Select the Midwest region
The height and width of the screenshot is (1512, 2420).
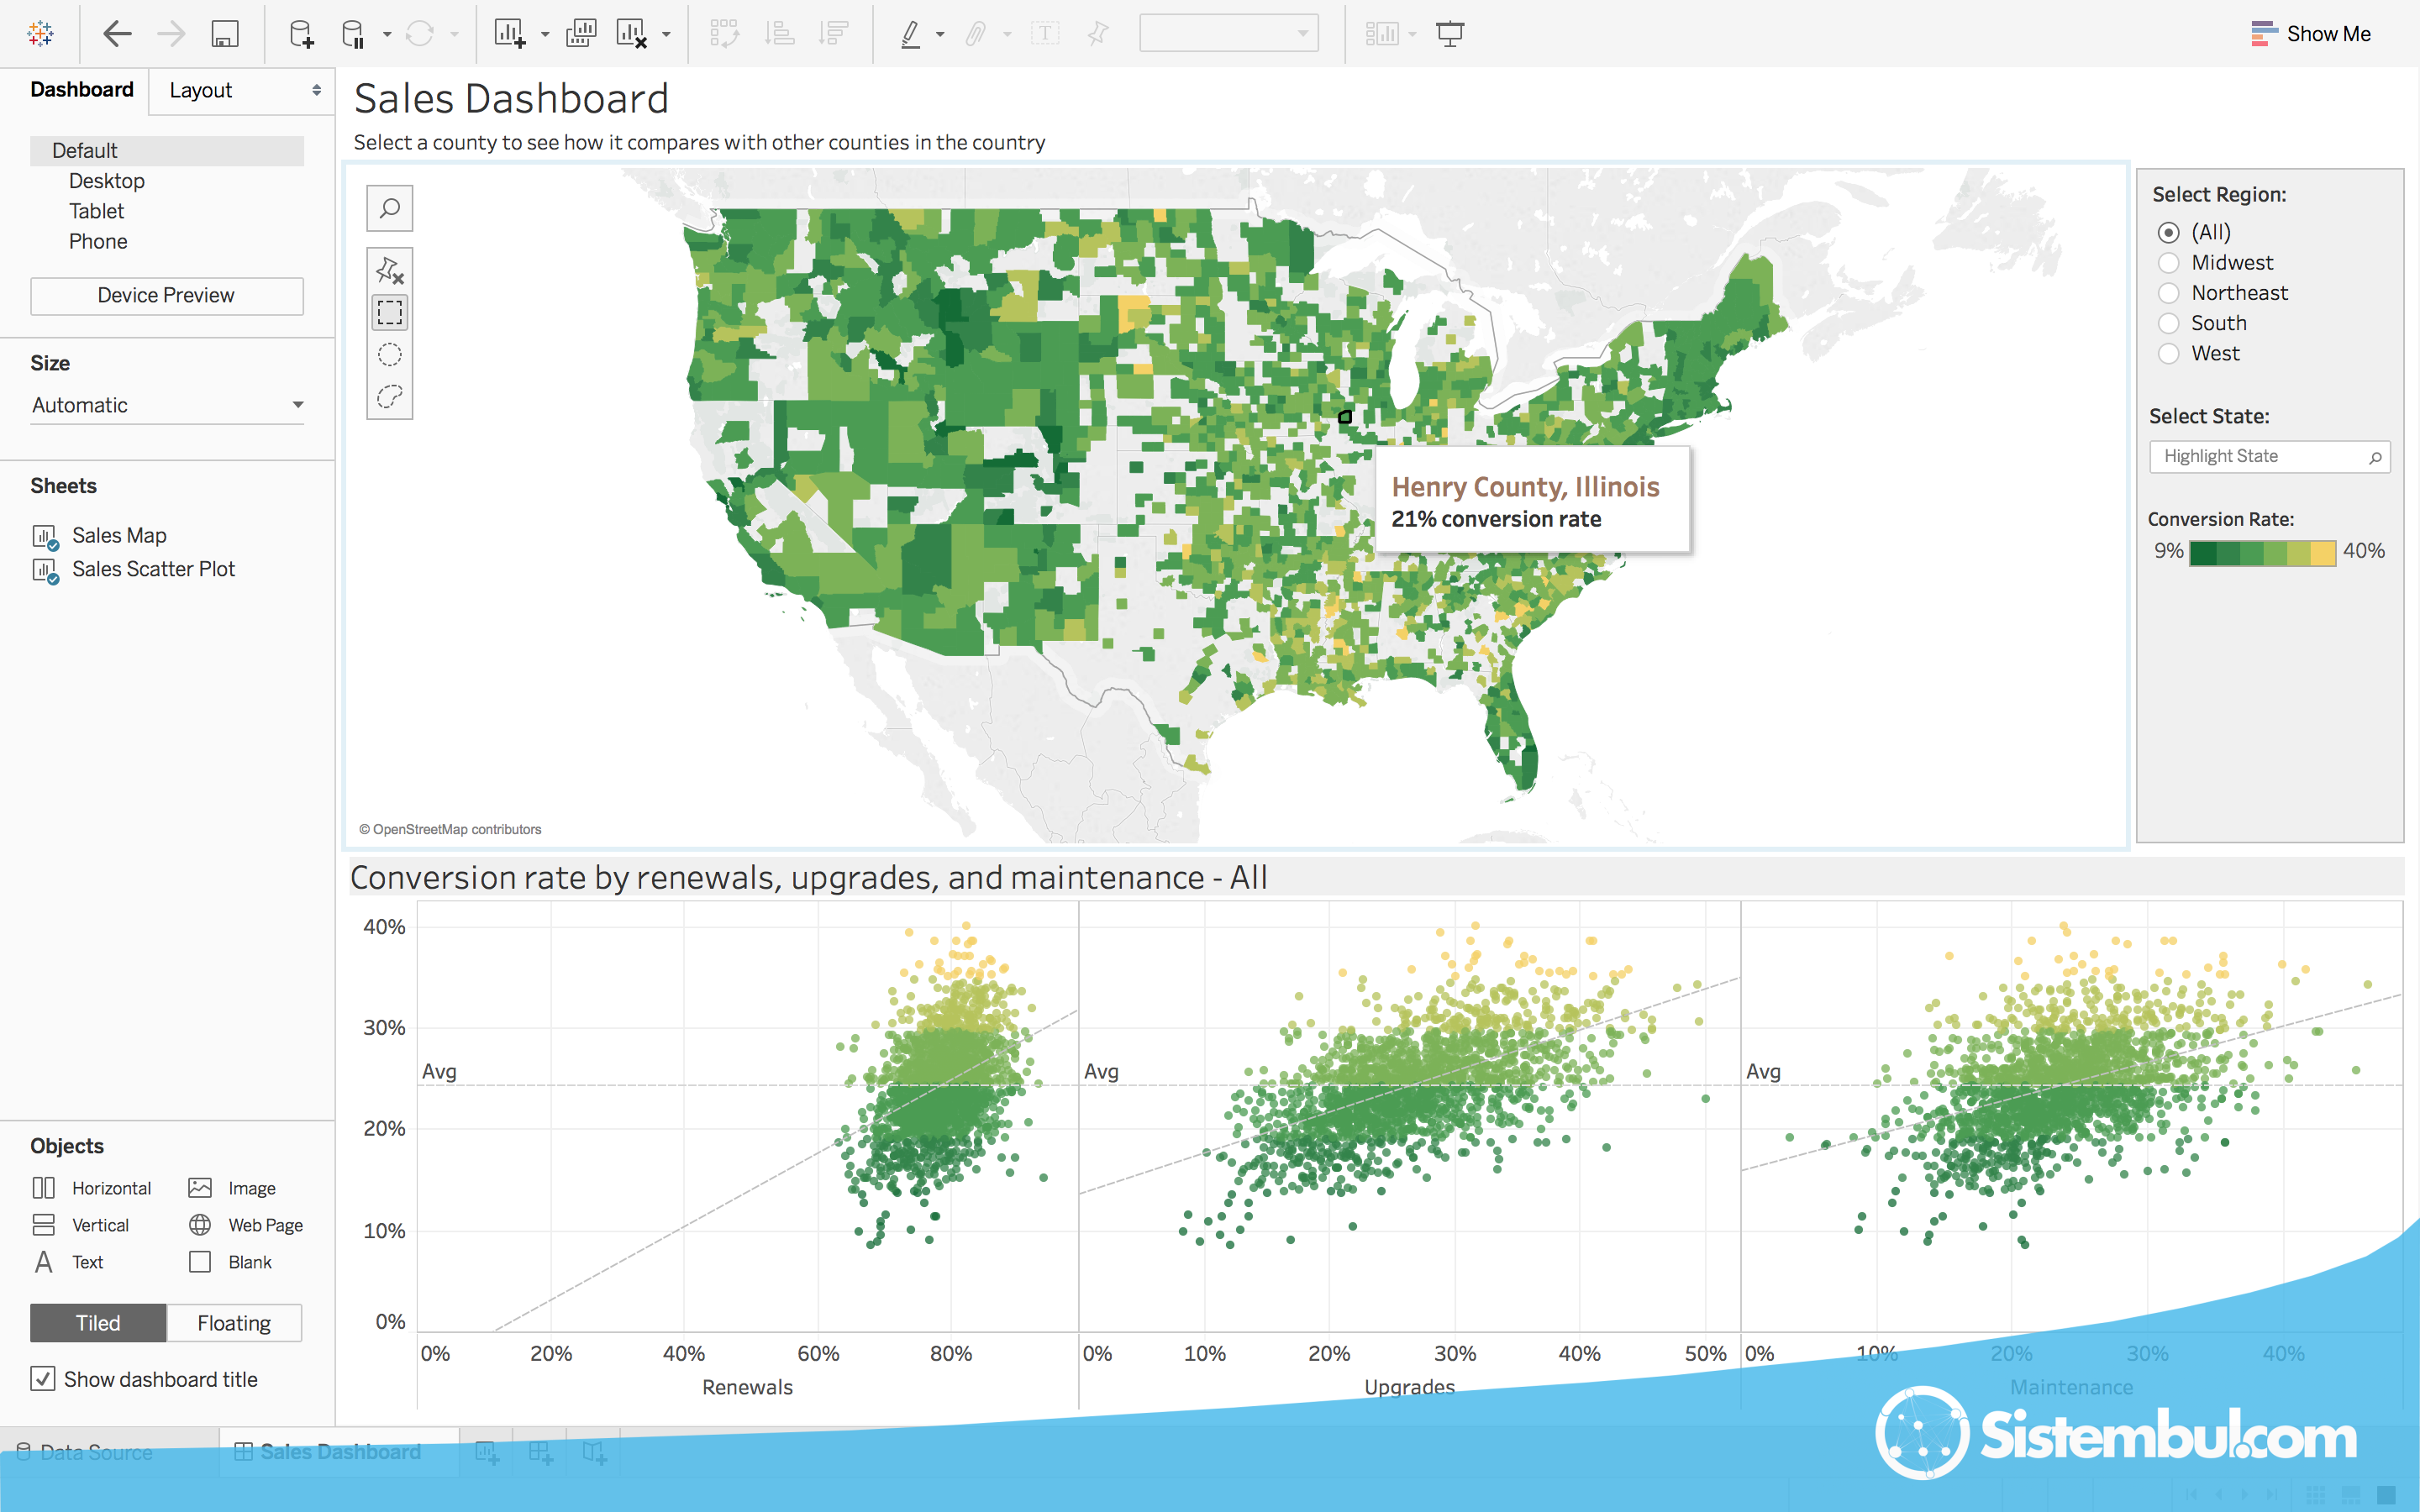coord(2168,263)
